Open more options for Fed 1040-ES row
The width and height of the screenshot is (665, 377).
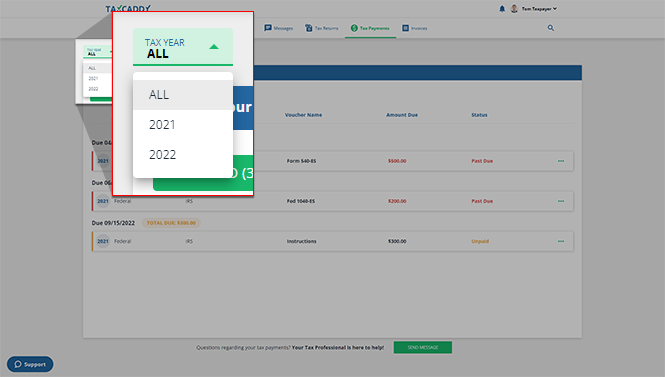coord(561,201)
